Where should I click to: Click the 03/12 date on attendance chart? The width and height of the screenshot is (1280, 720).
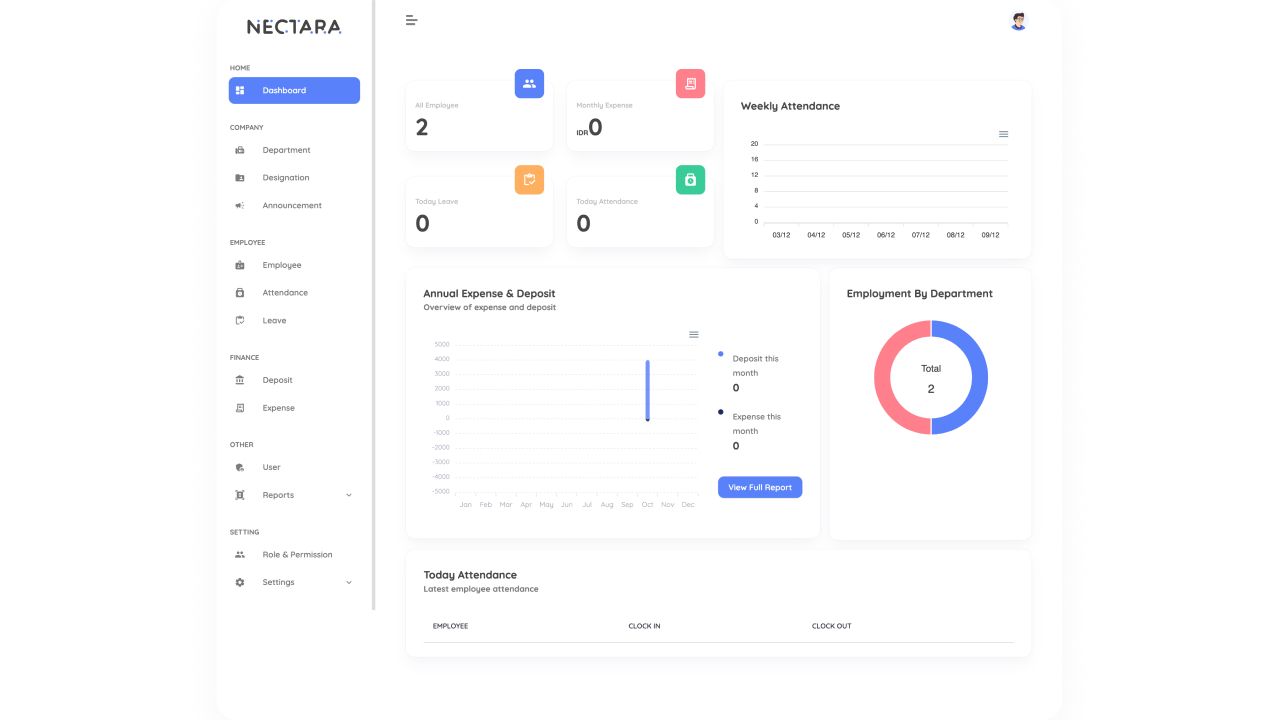pyautogui.click(x=782, y=235)
